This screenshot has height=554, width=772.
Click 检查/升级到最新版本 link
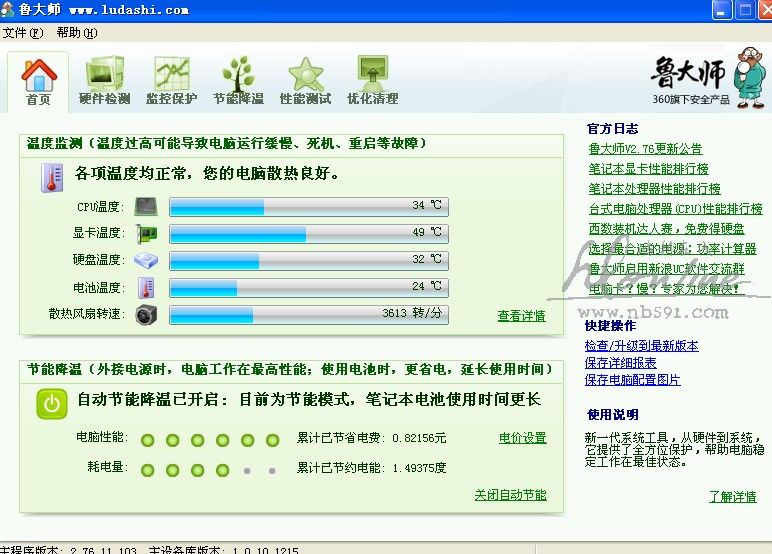(641, 346)
